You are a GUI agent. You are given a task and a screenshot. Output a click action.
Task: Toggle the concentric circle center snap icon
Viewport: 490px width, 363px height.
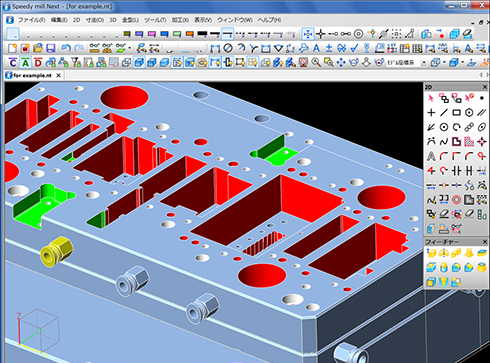(x=358, y=34)
